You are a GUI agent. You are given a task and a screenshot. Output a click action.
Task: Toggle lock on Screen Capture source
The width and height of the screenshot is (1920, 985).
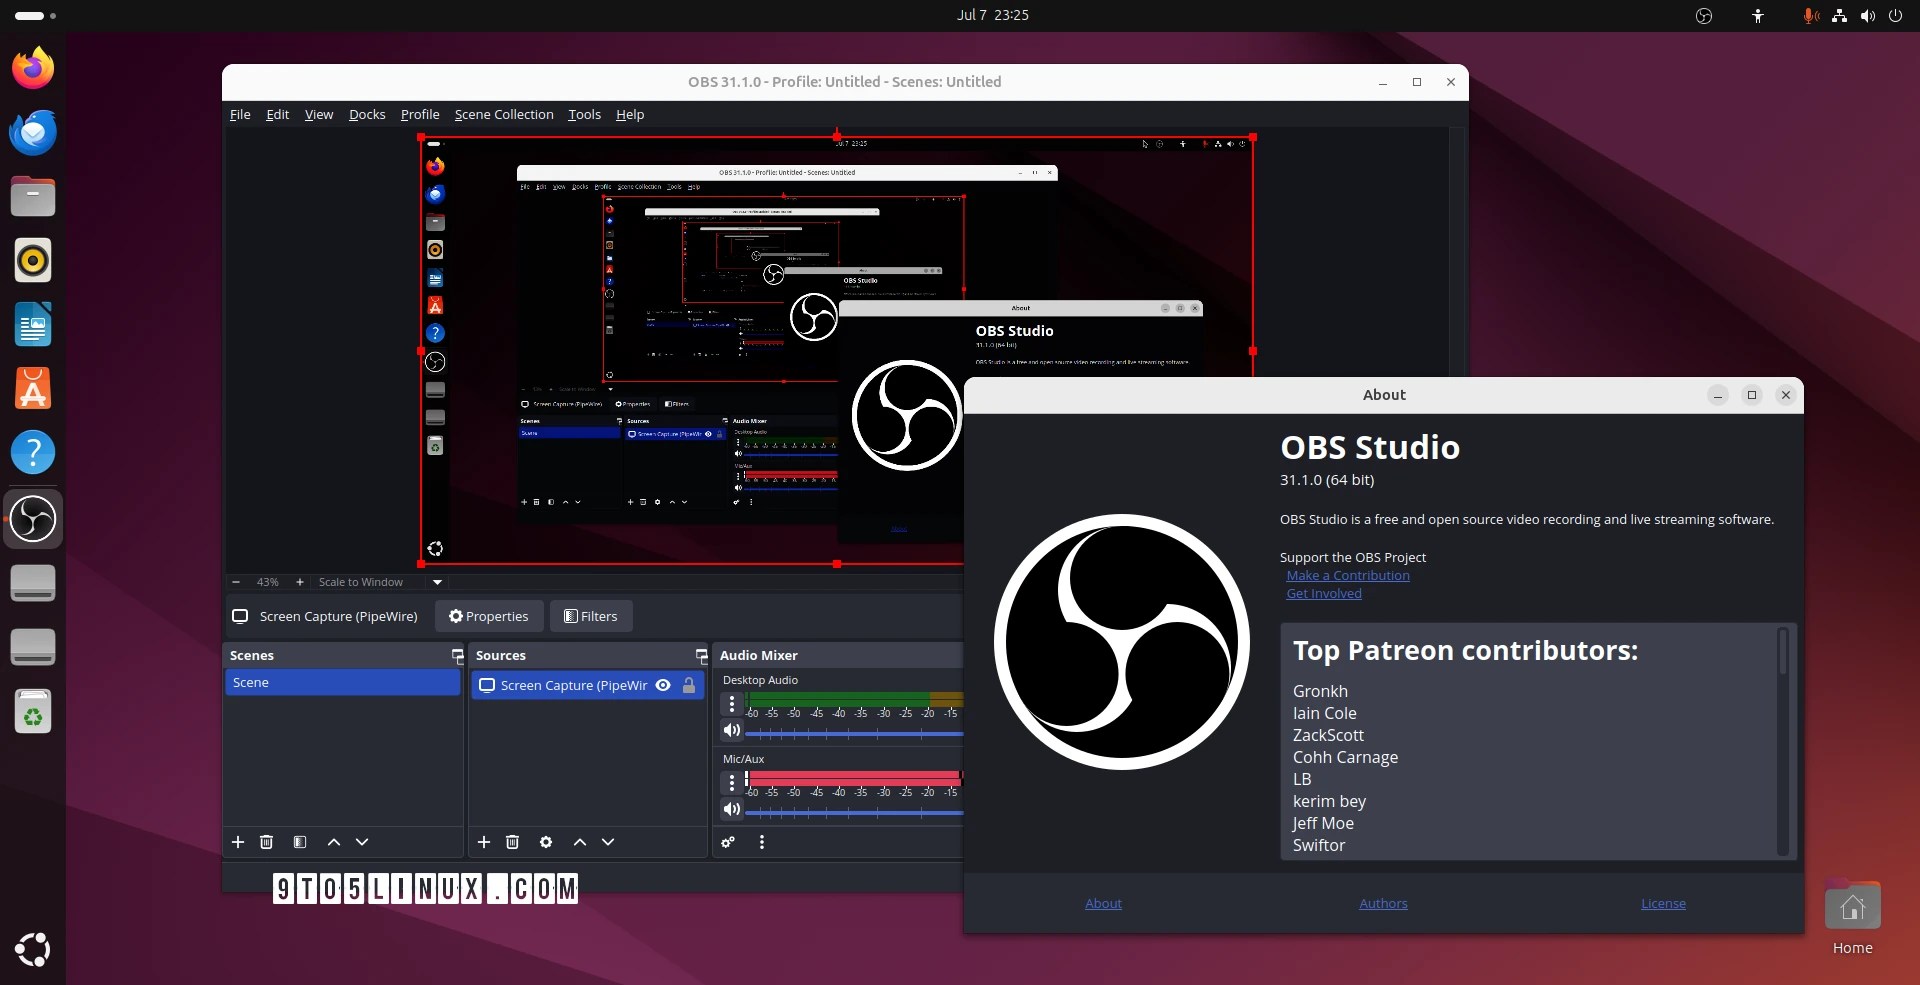click(x=689, y=685)
